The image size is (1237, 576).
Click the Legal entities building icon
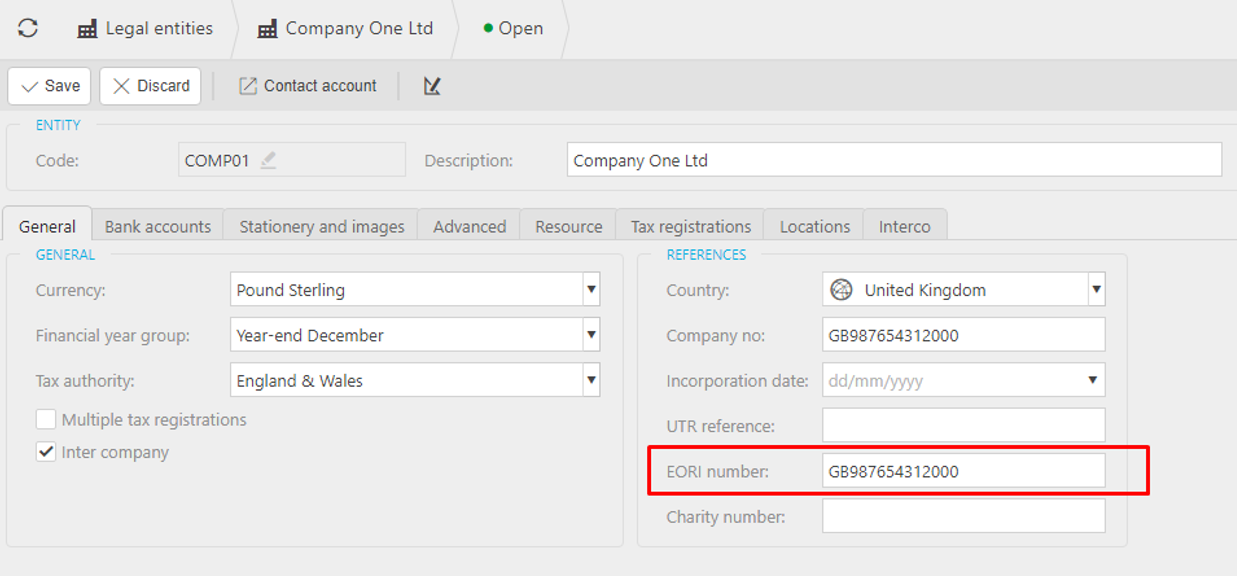coord(87,29)
